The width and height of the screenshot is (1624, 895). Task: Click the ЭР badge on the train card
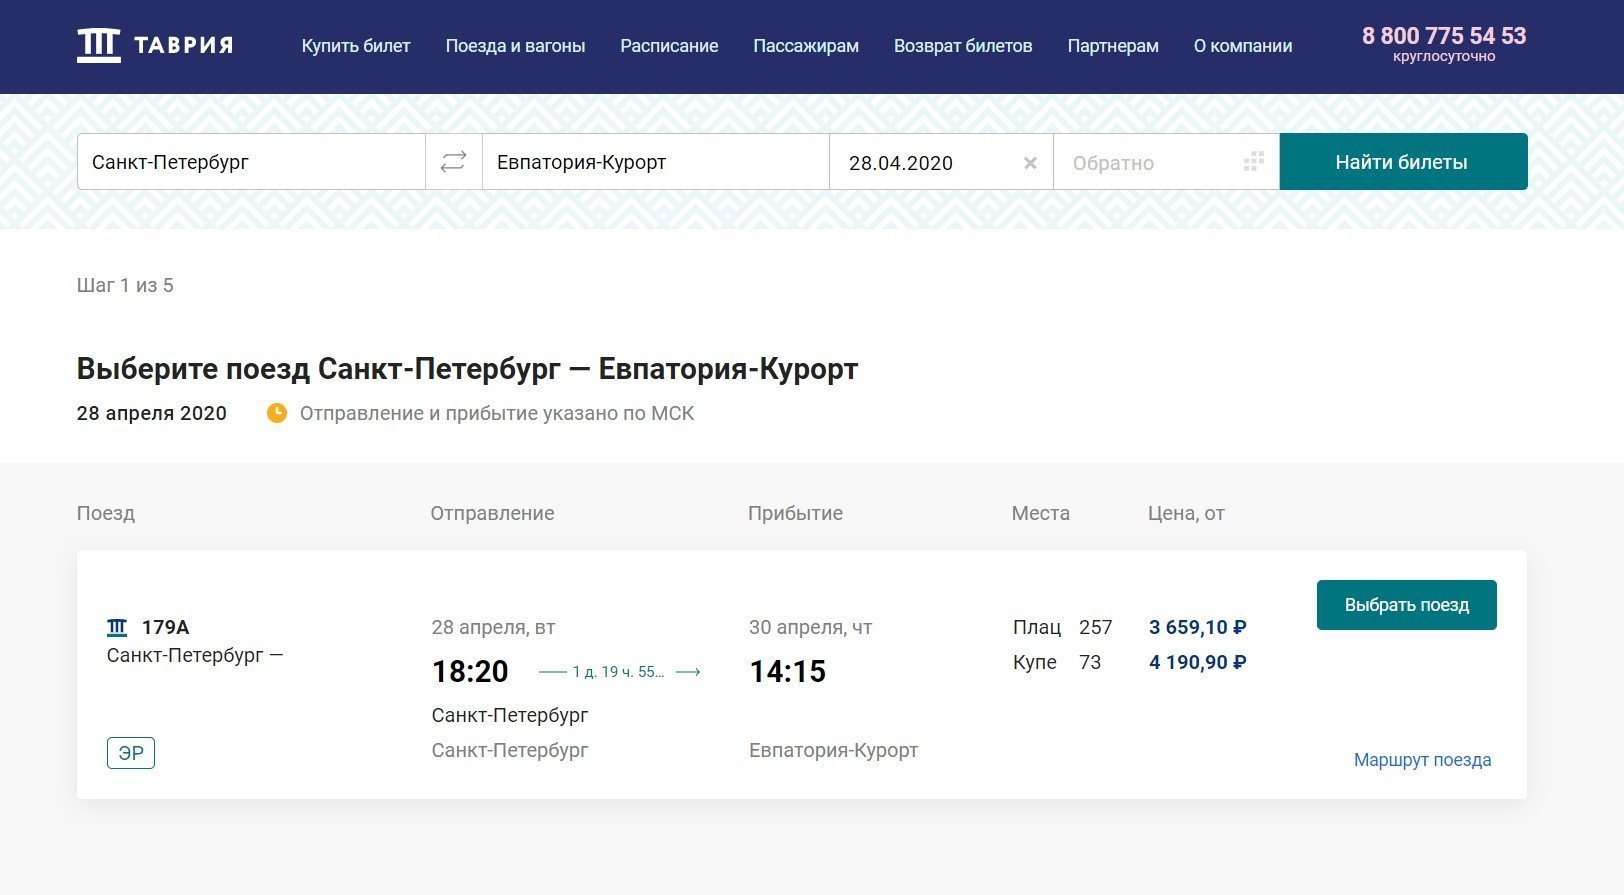click(x=131, y=753)
